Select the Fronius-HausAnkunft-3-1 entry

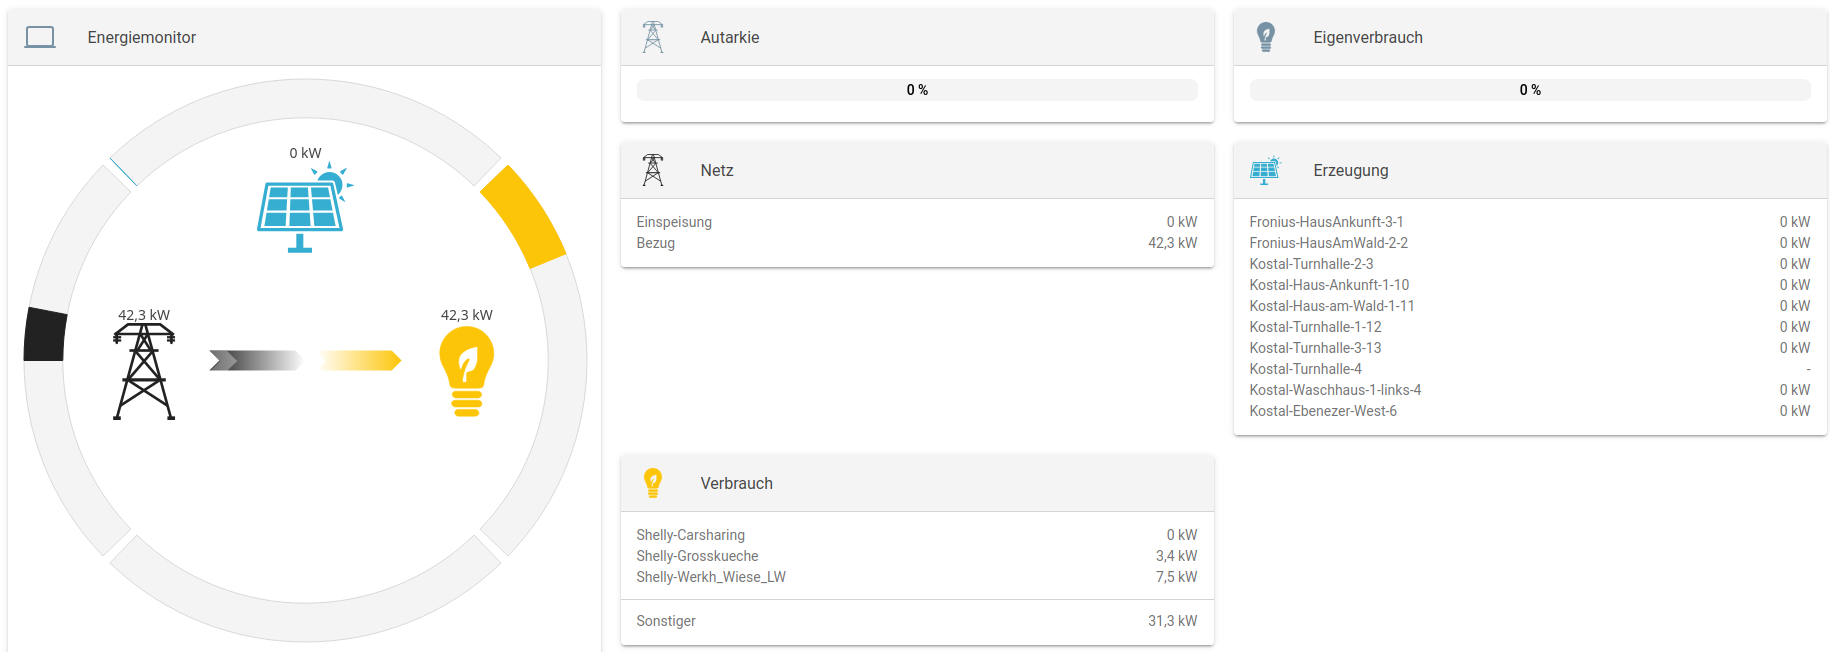(1326, 222)
